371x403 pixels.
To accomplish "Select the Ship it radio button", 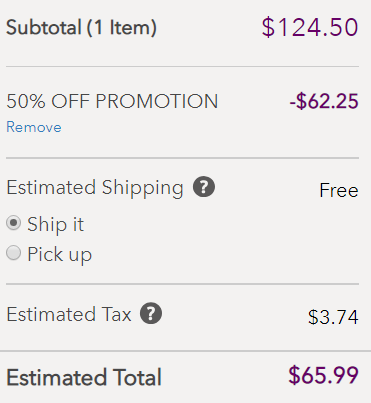I will pyautogui.click(x=14, y=223).
